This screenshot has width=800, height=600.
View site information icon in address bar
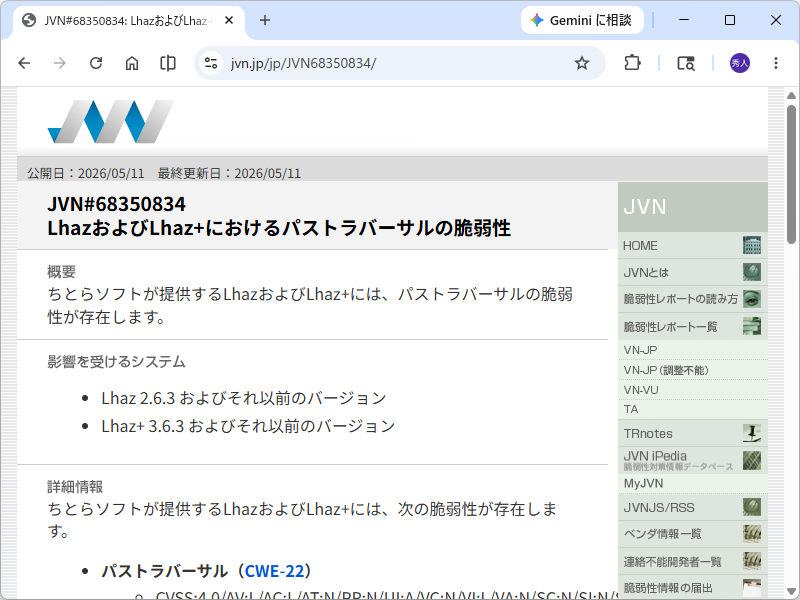211,63
